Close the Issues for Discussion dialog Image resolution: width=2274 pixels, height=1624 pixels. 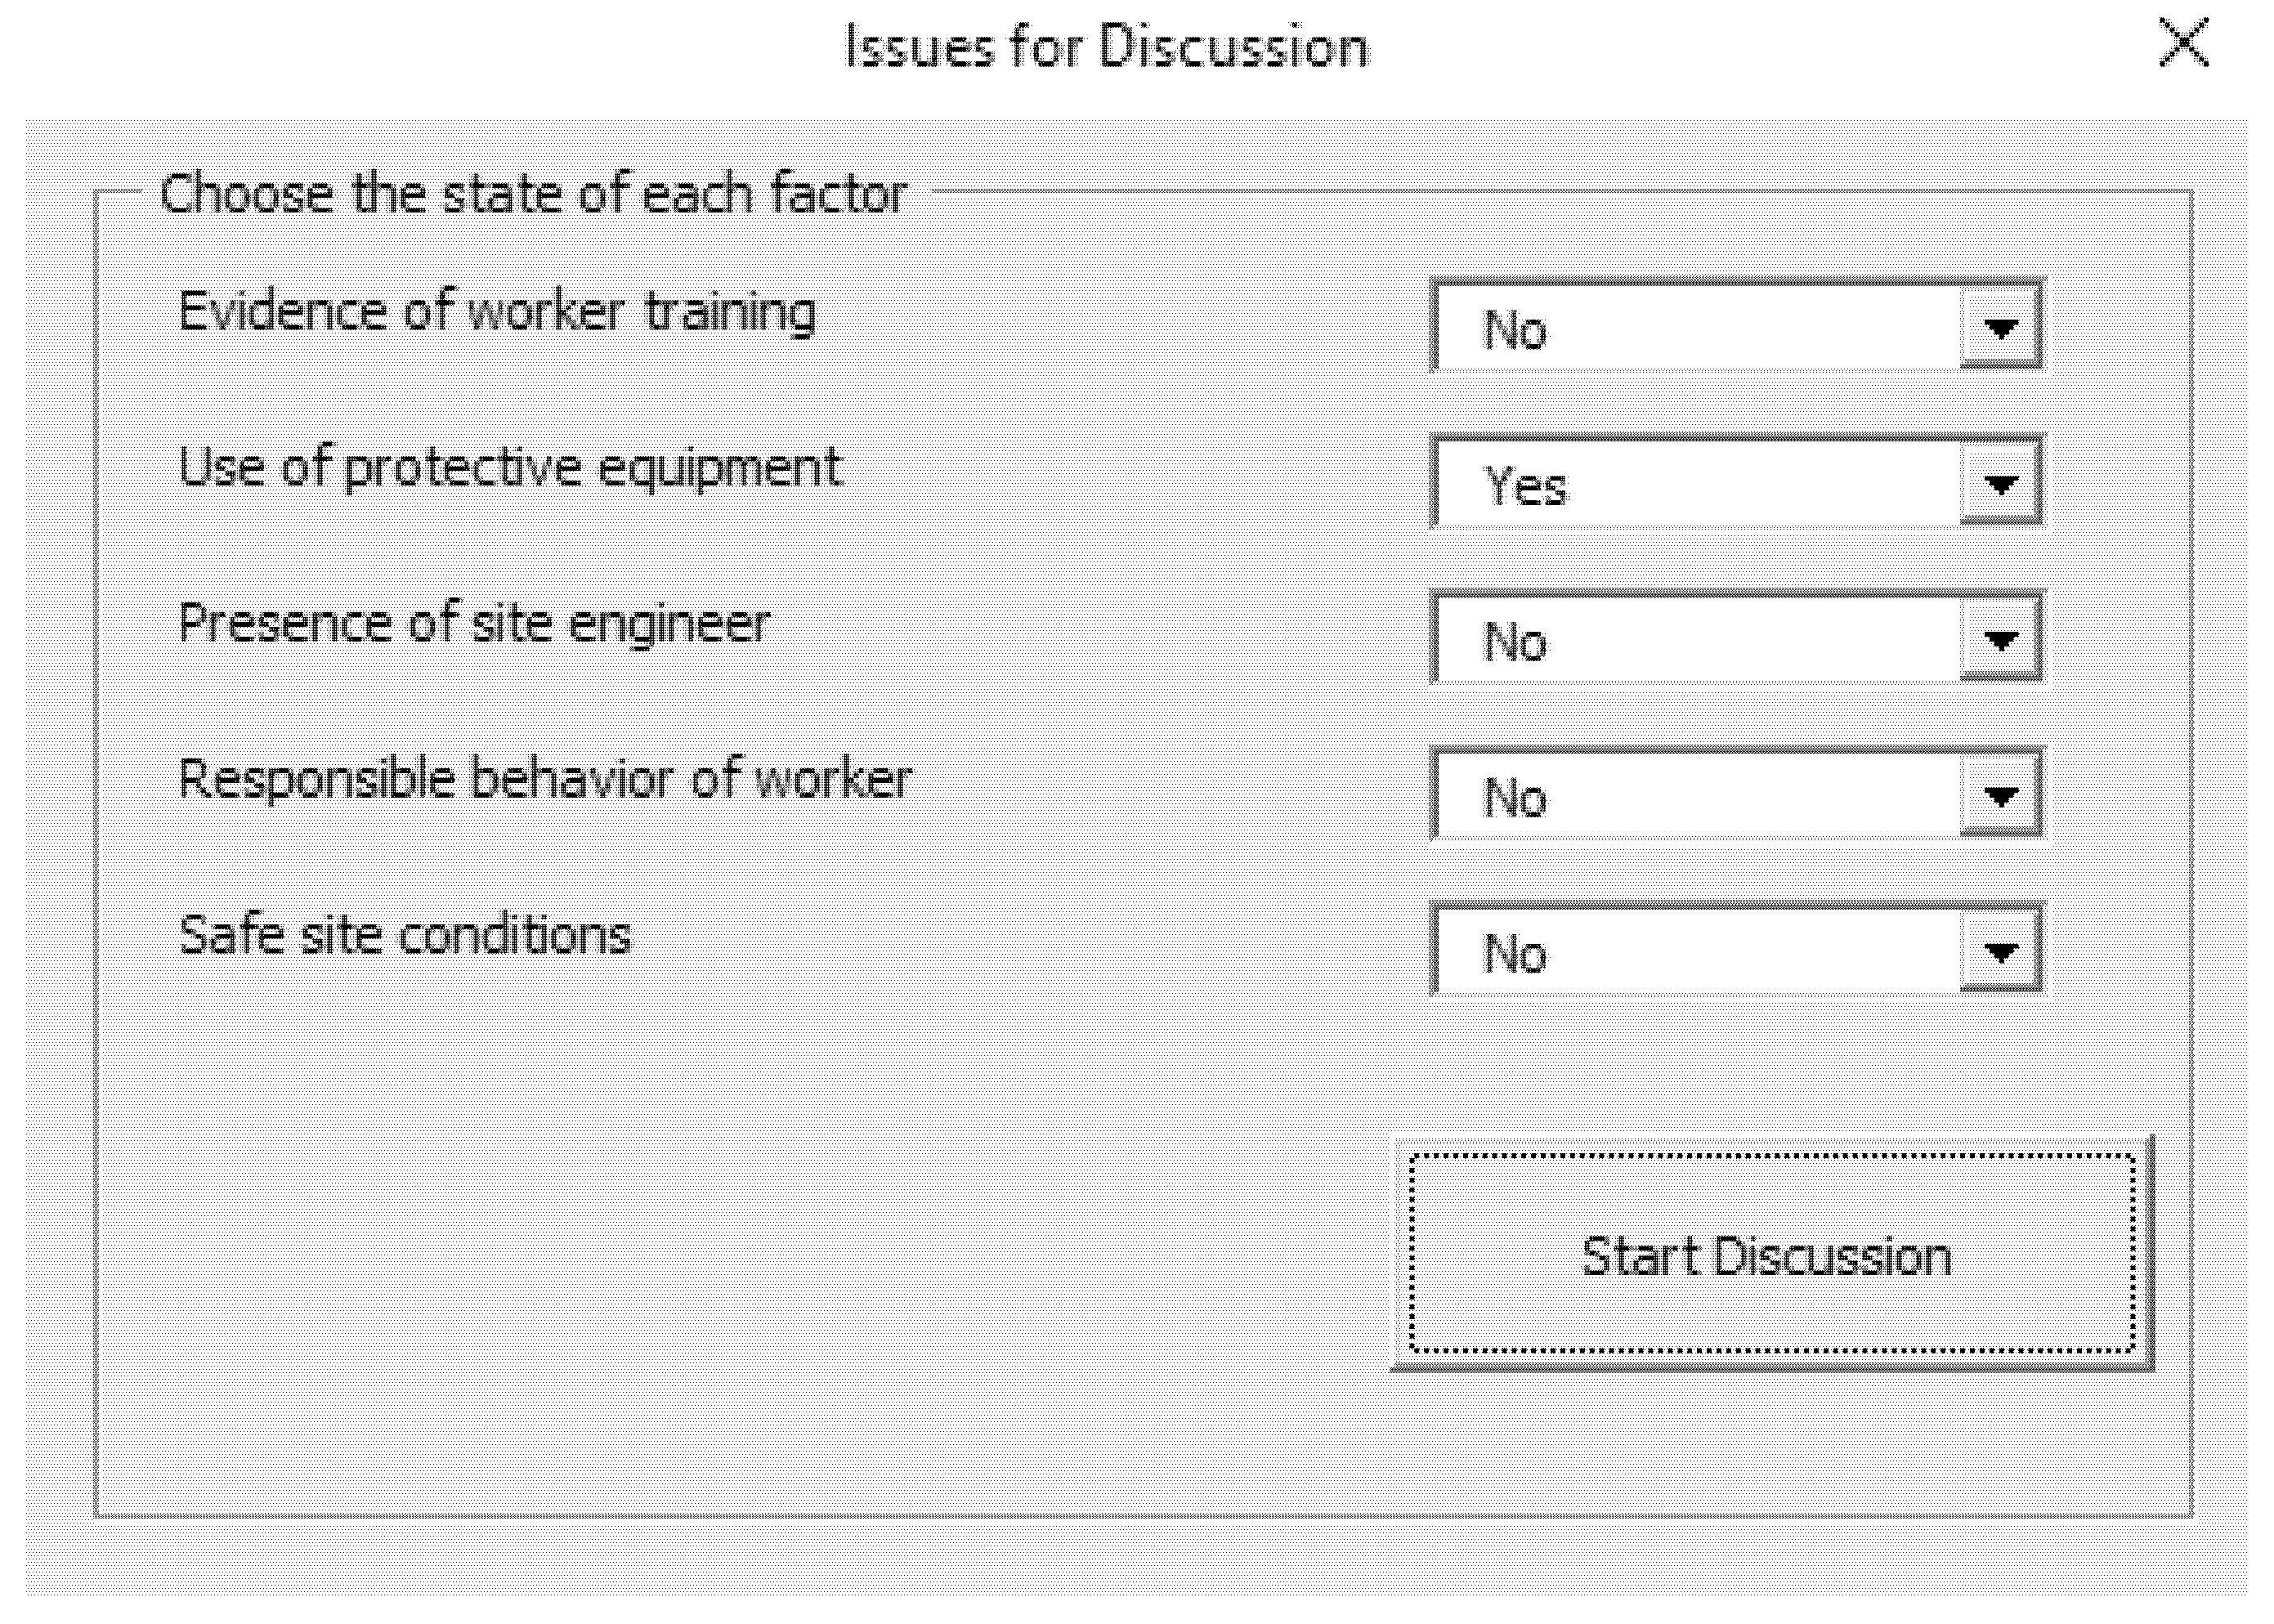(2185, 44)
